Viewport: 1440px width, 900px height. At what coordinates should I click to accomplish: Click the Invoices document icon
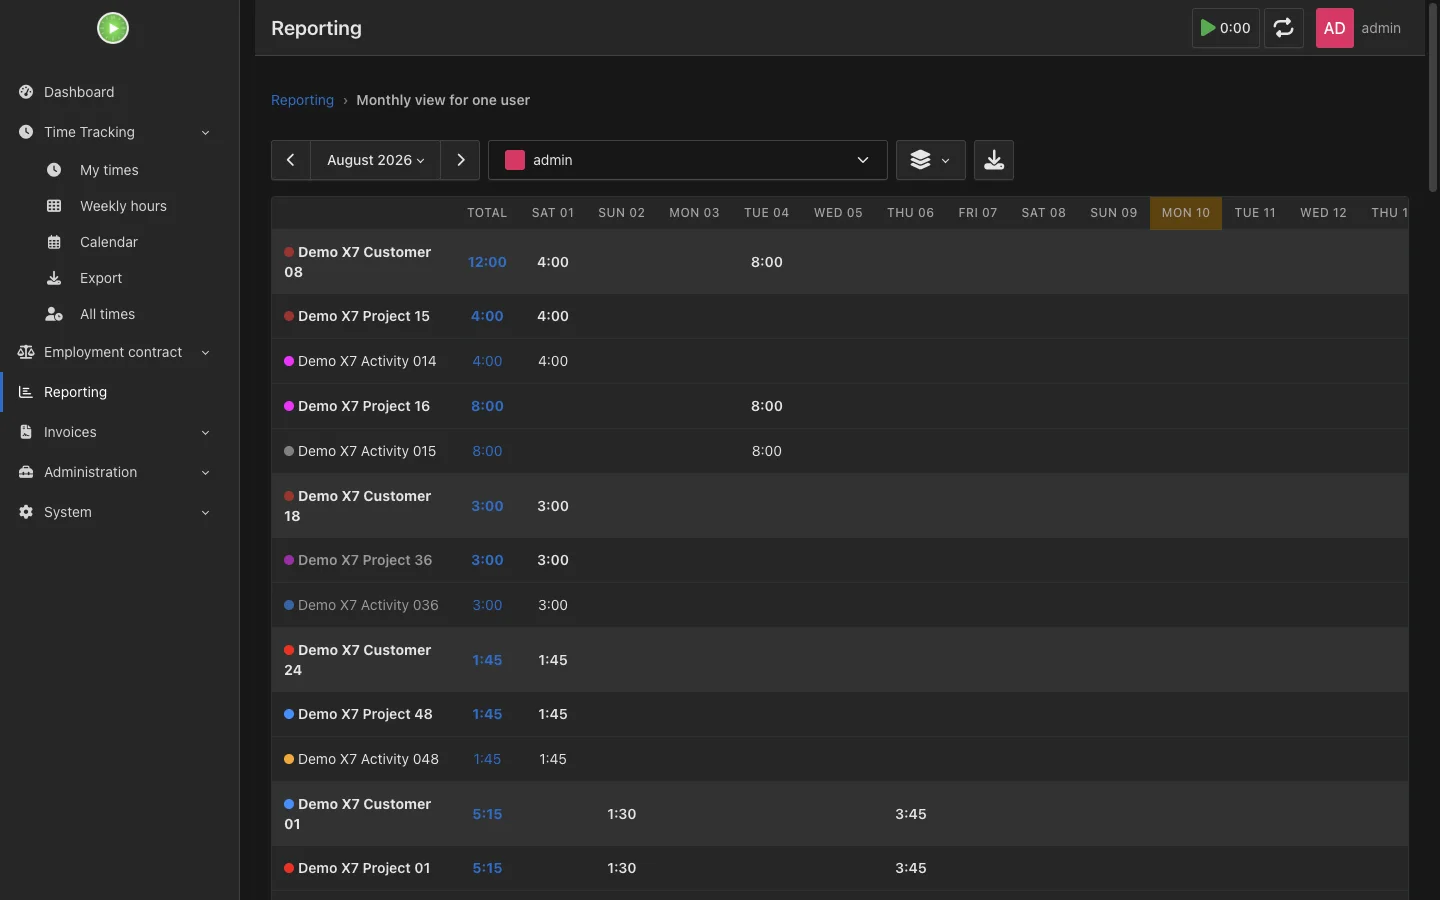click(26, 432)
